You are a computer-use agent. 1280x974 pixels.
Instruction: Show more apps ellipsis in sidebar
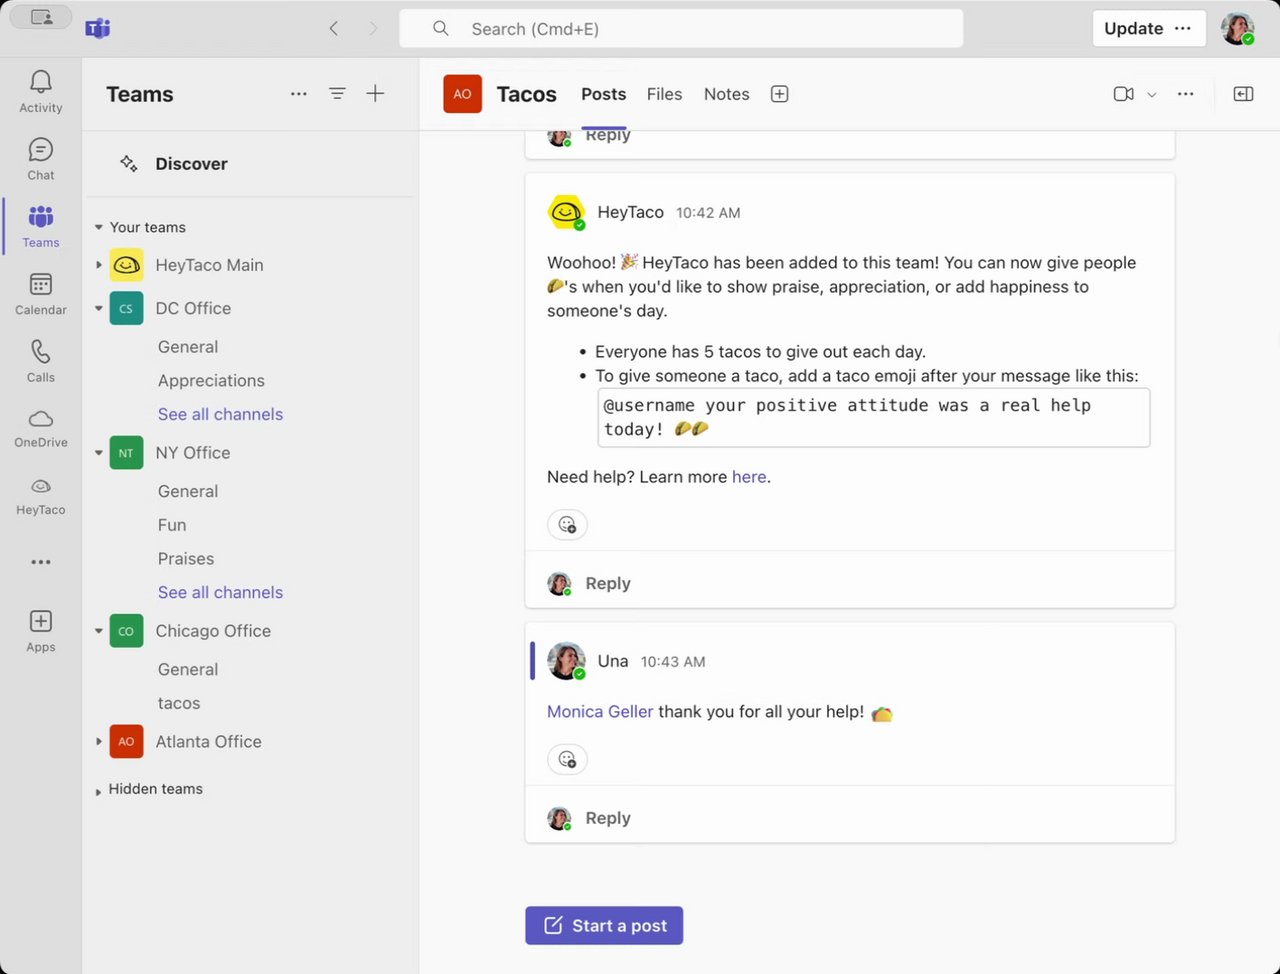41,562
